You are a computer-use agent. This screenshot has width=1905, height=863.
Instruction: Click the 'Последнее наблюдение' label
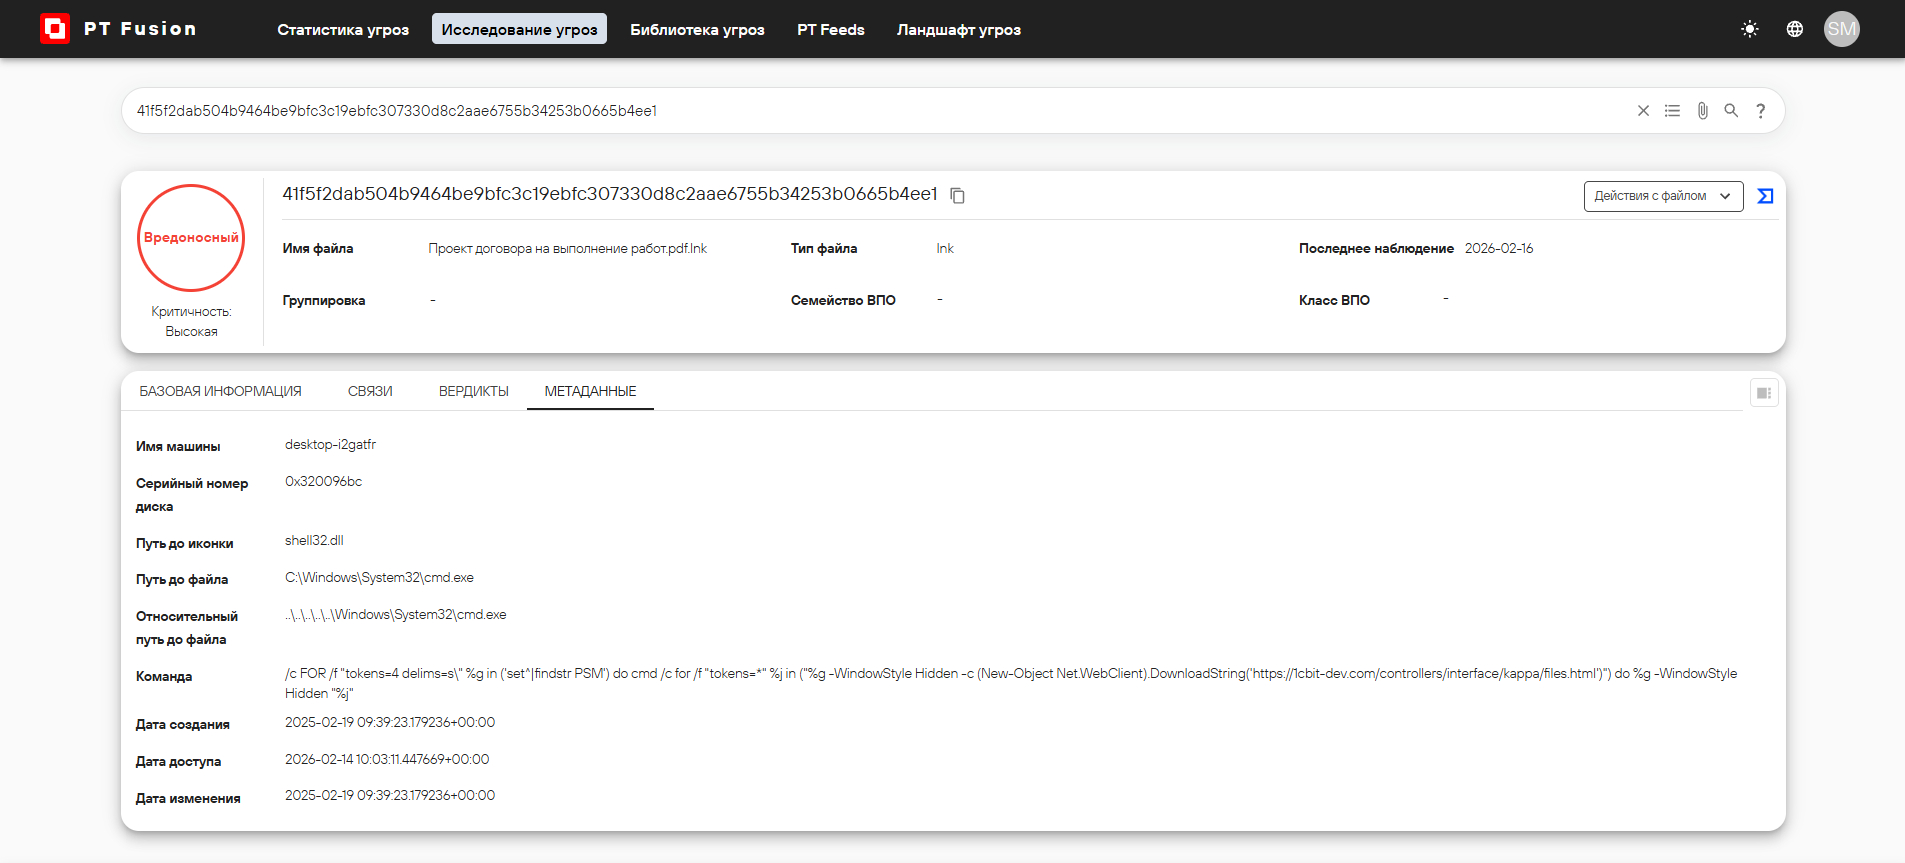(x=1376, y=248)
